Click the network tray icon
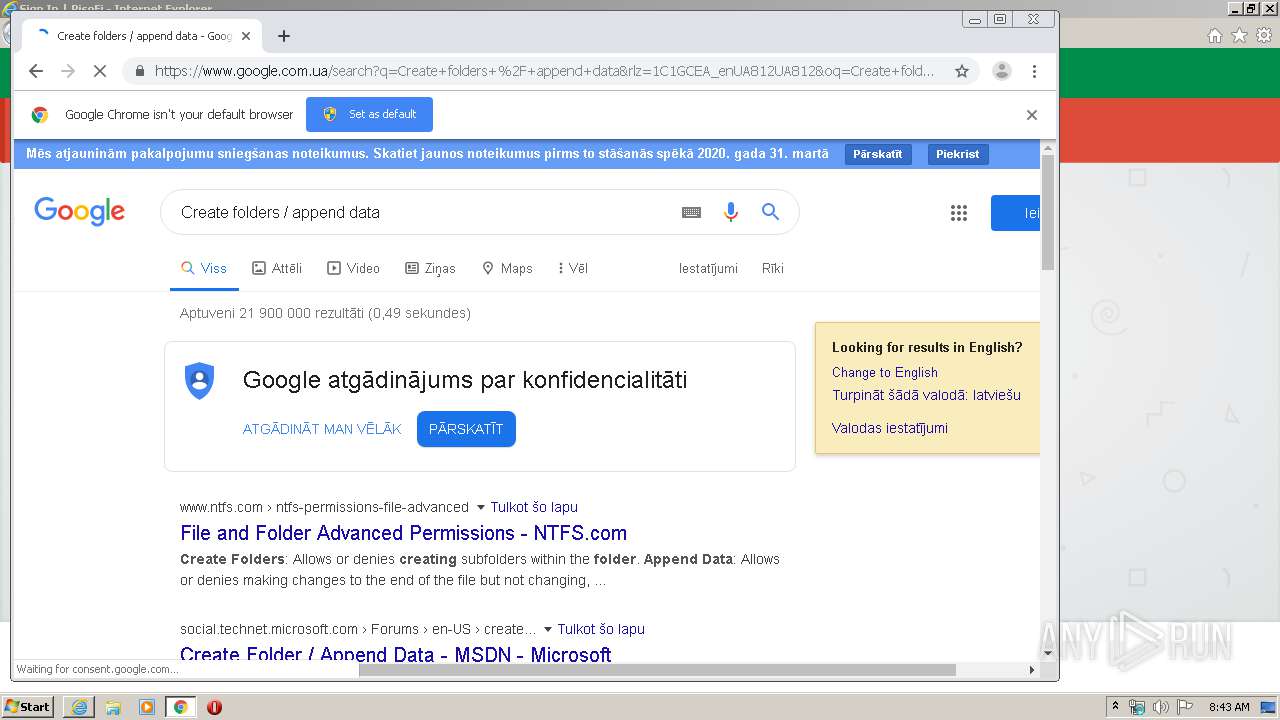The width and height of the screenshot is (1280, 720). click(x=1137, y=707)
